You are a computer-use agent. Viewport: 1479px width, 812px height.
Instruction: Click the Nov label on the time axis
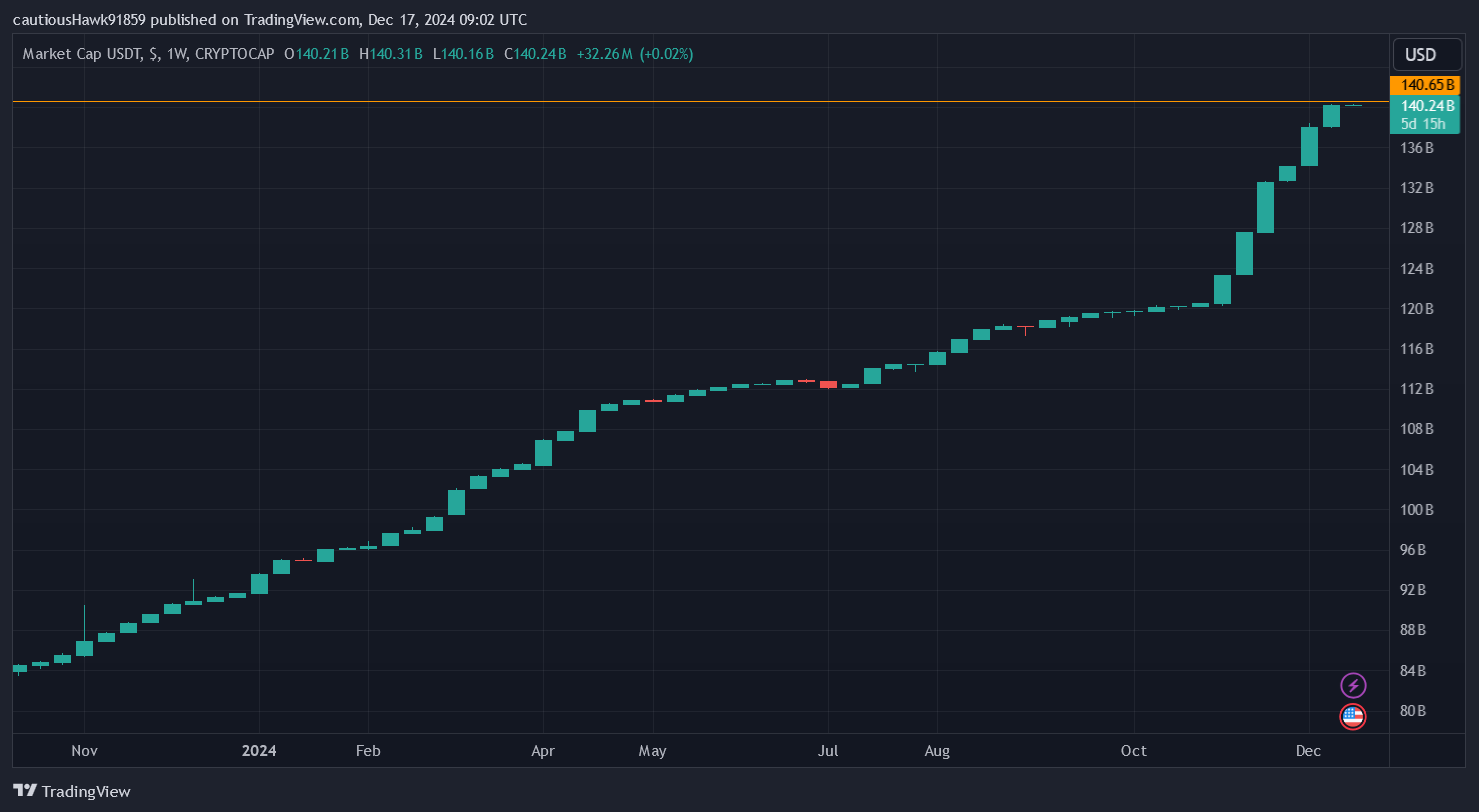coord(84,750)
